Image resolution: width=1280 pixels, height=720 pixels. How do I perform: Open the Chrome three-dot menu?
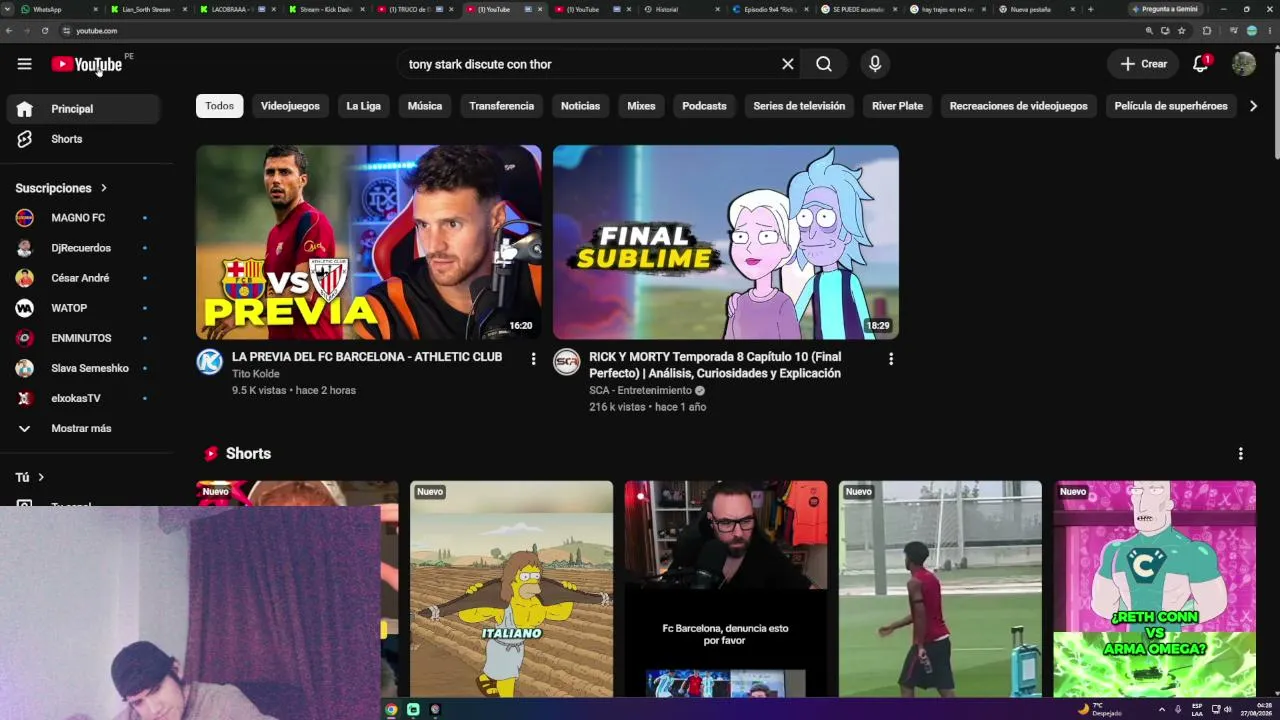pyautogui.click(x=1268, y=31)
